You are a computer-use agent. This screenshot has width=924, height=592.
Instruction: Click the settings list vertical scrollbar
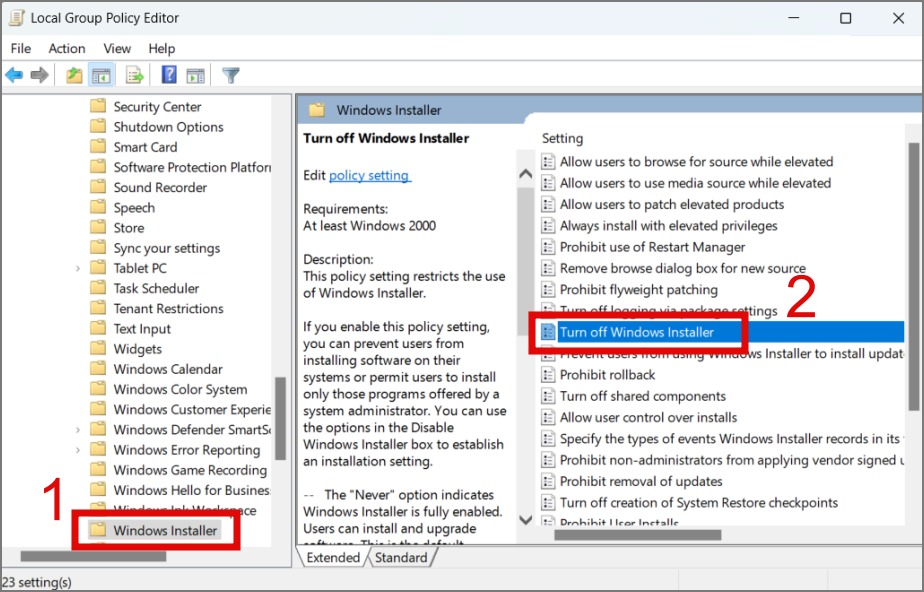click(913, 276)
